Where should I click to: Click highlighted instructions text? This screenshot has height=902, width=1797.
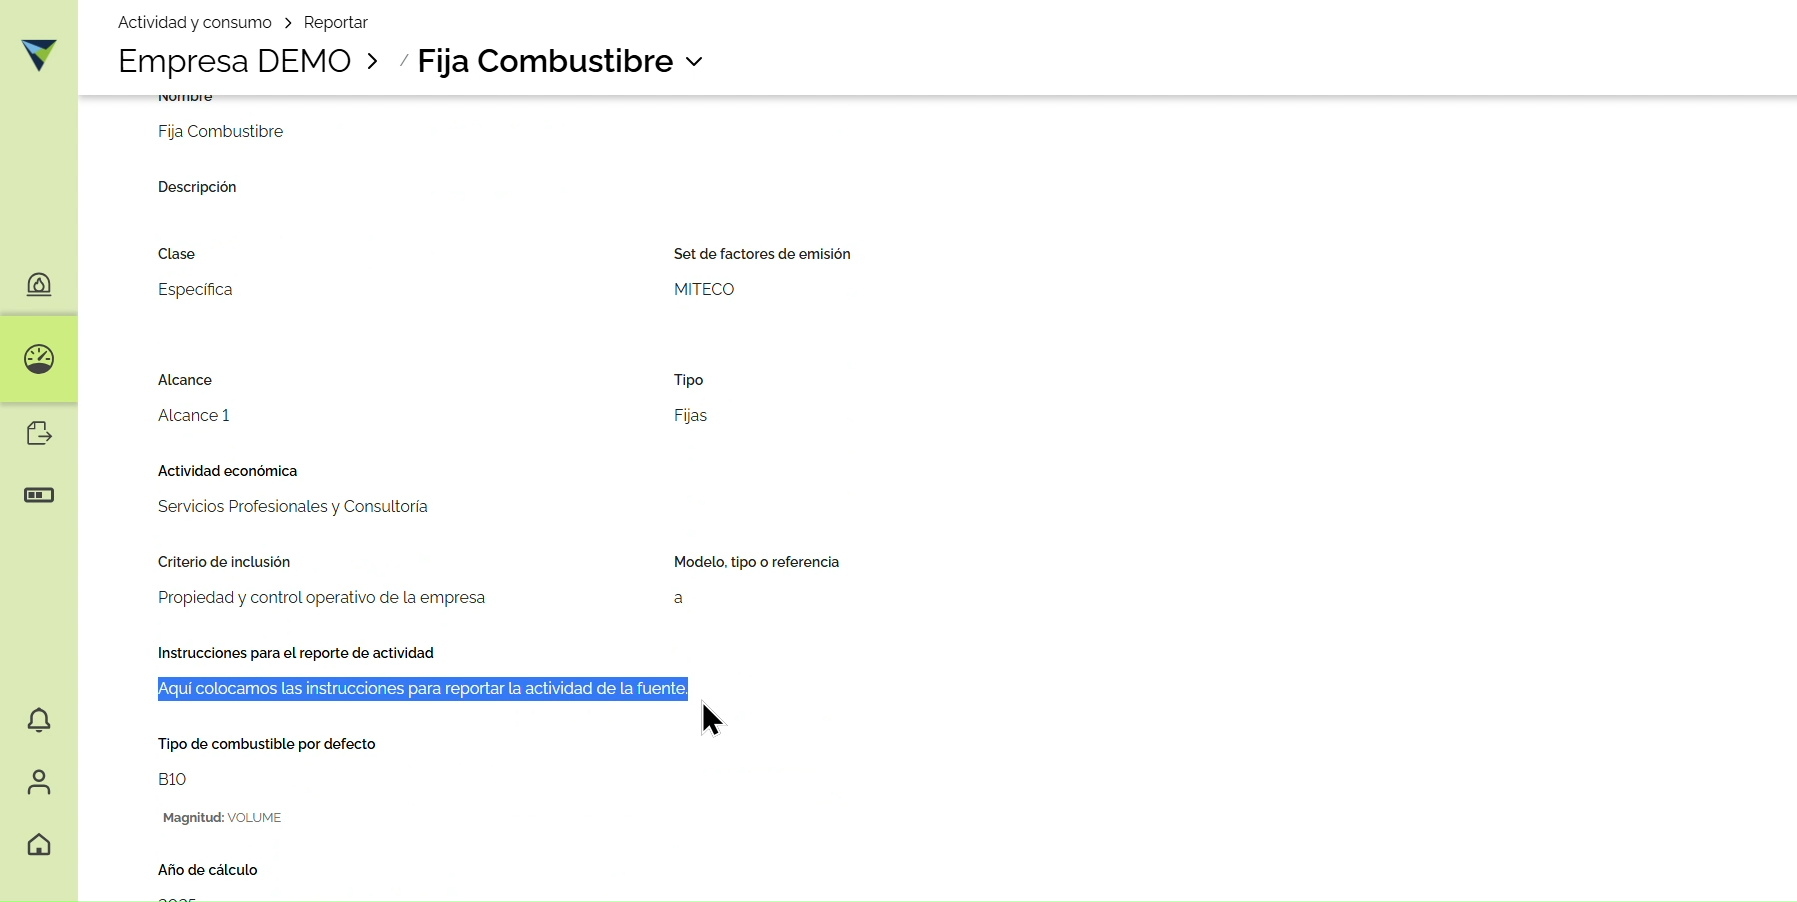coord(423,688)
